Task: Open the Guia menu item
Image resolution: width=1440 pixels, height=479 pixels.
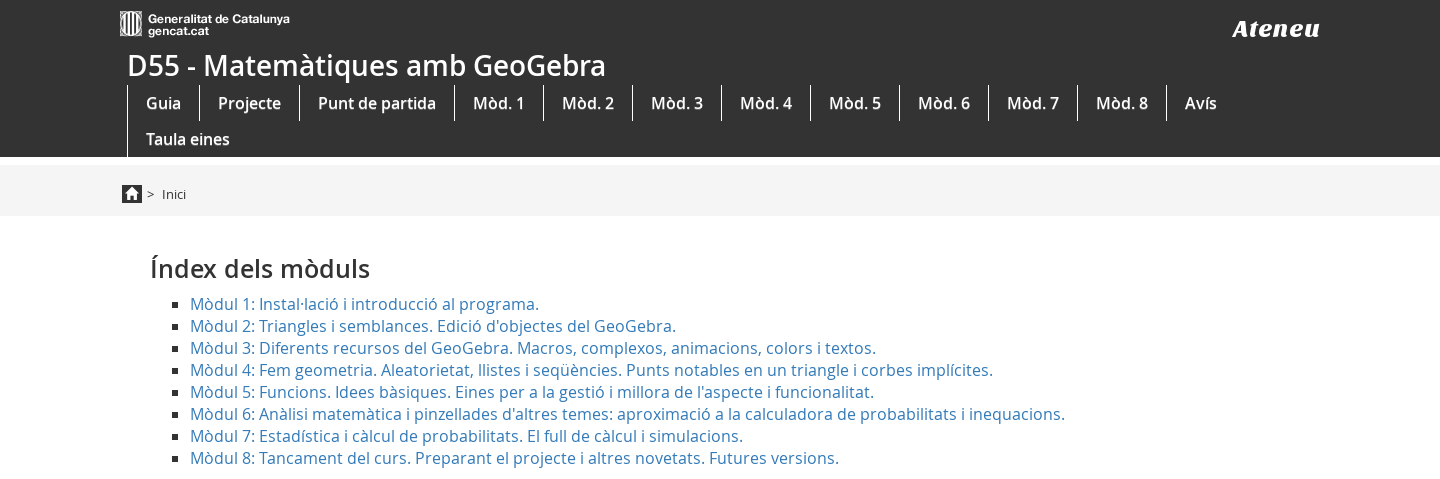Action: click(163, 103)
